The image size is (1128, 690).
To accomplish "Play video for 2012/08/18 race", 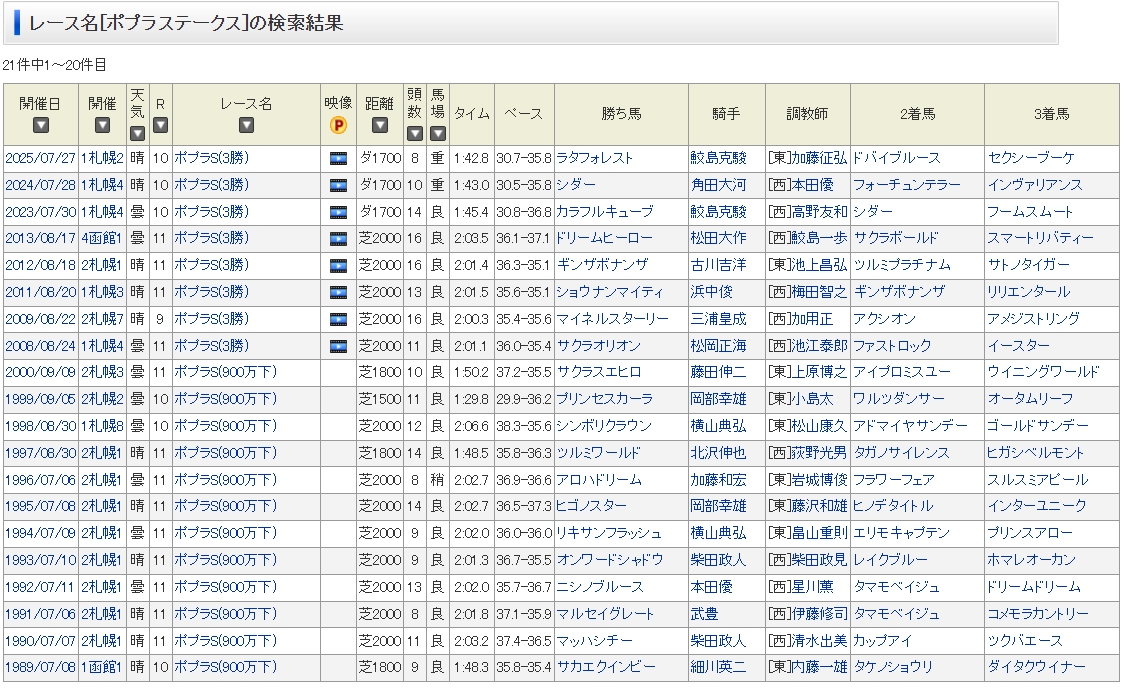I will click(x=338, y=266).
